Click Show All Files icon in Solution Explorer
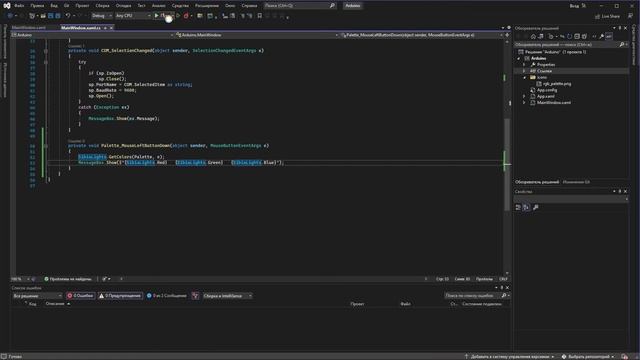Viewport: 640px width, 360px height. (584, 36)
